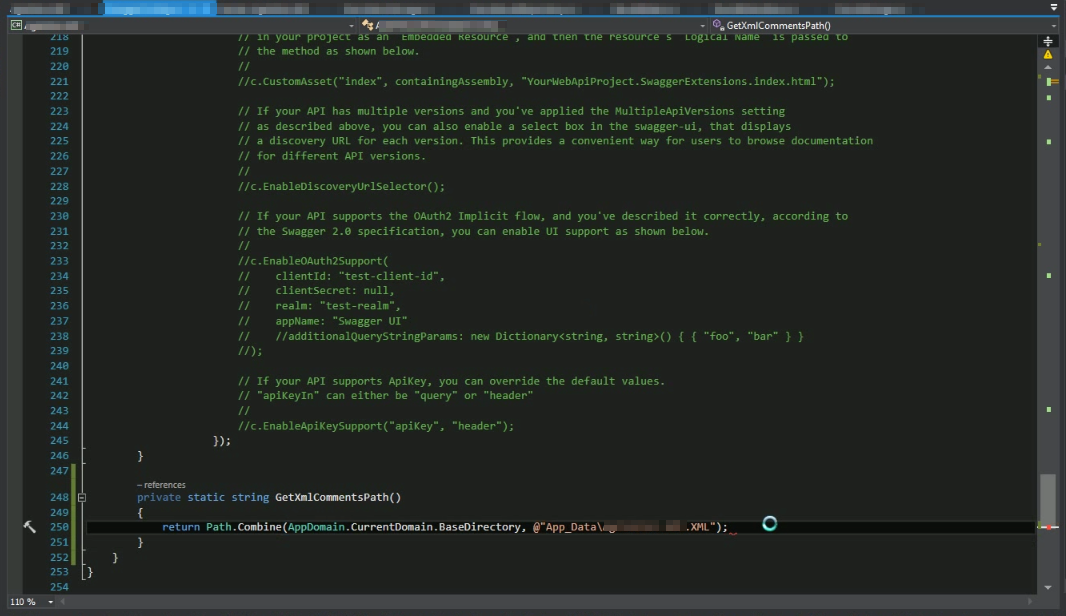1066x616 pixels.
Task: Collapse the GetXmlCommentsPath method outline box
Action: pos(82,498)
